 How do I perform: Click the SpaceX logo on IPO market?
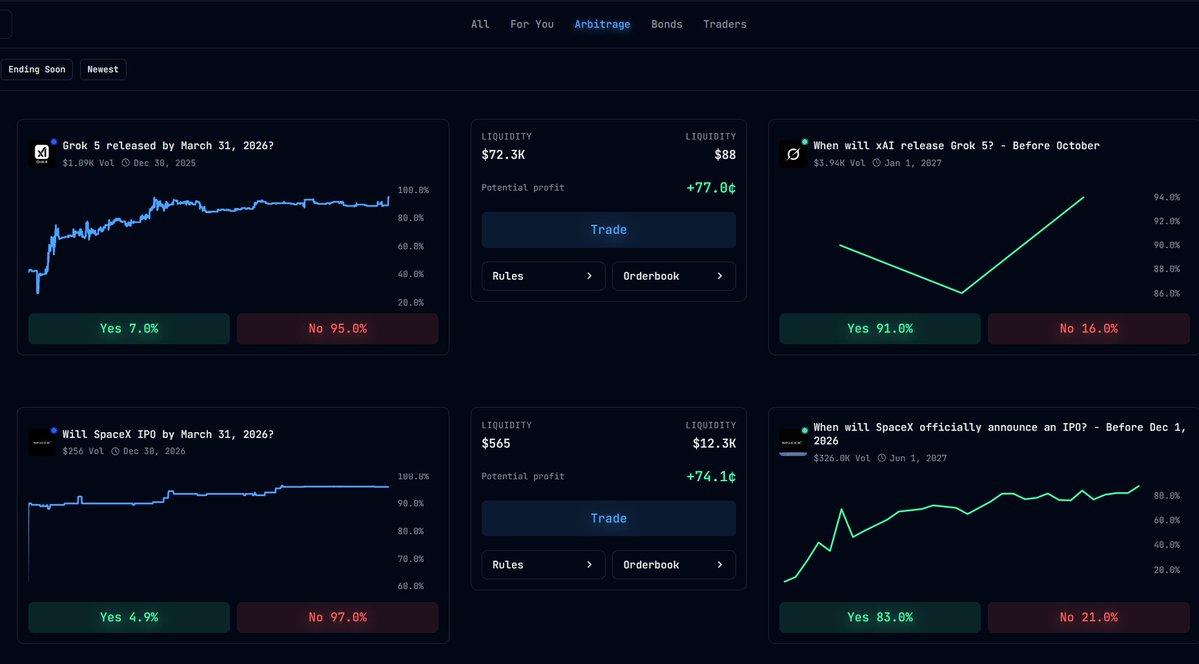coord(41,443)
